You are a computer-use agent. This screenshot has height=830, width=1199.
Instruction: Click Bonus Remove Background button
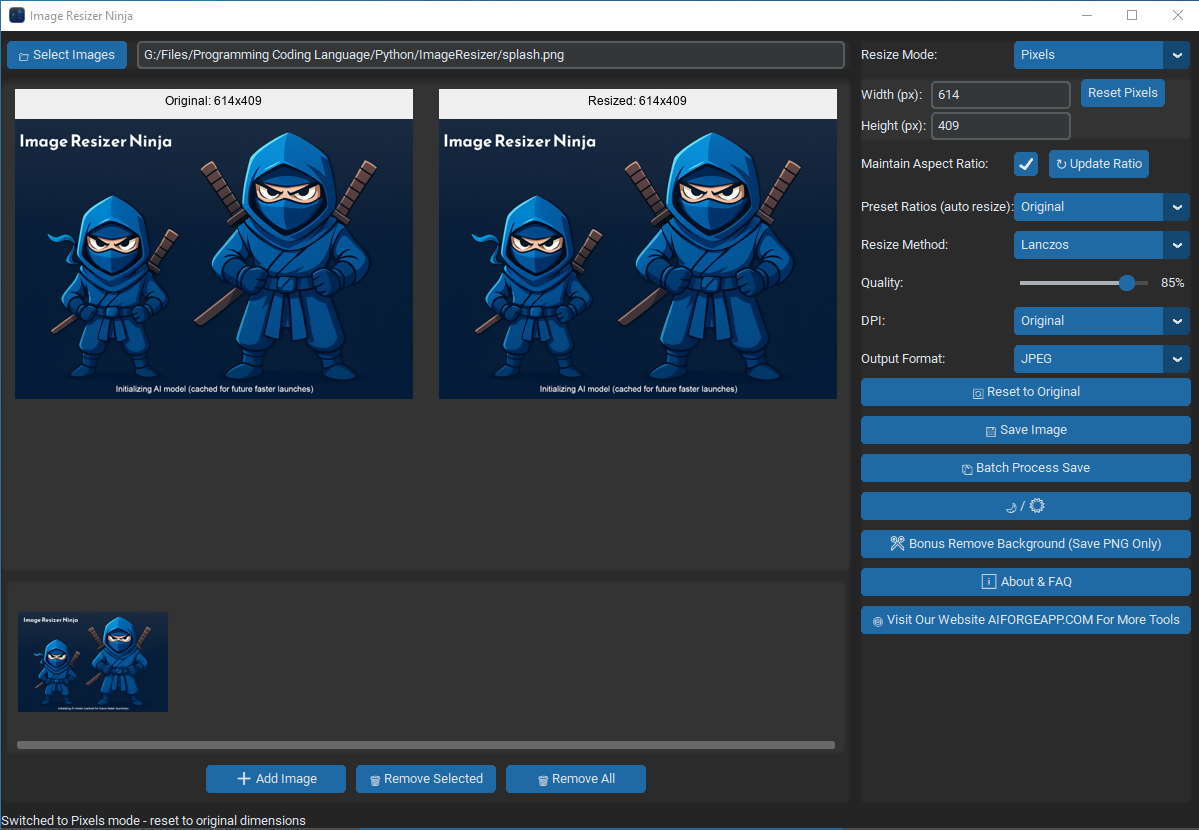click(1025, 544)
